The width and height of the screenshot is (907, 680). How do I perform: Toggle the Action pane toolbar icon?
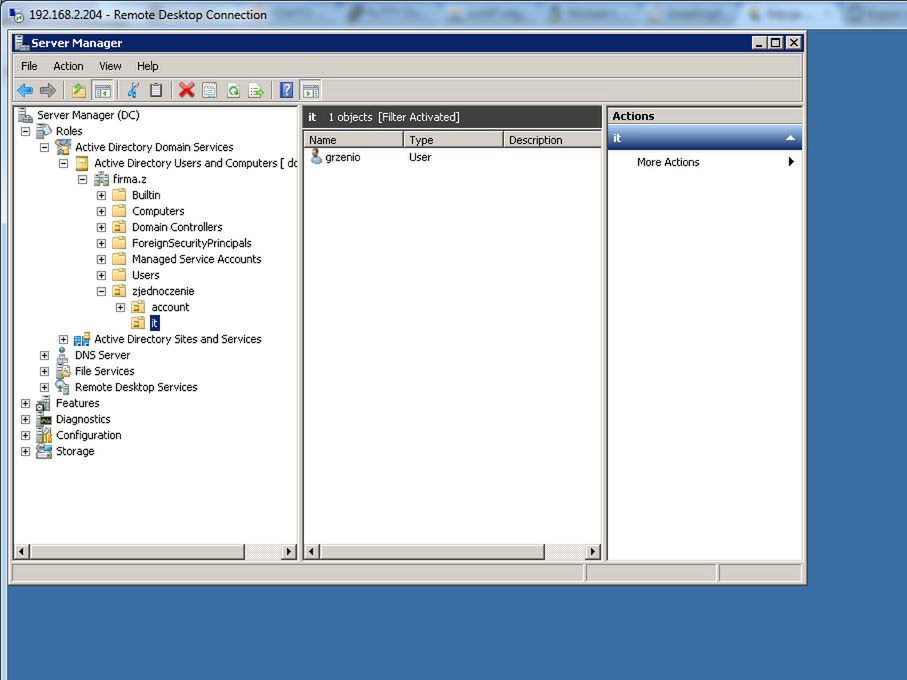pyautogui.click(x=311, y=90)
